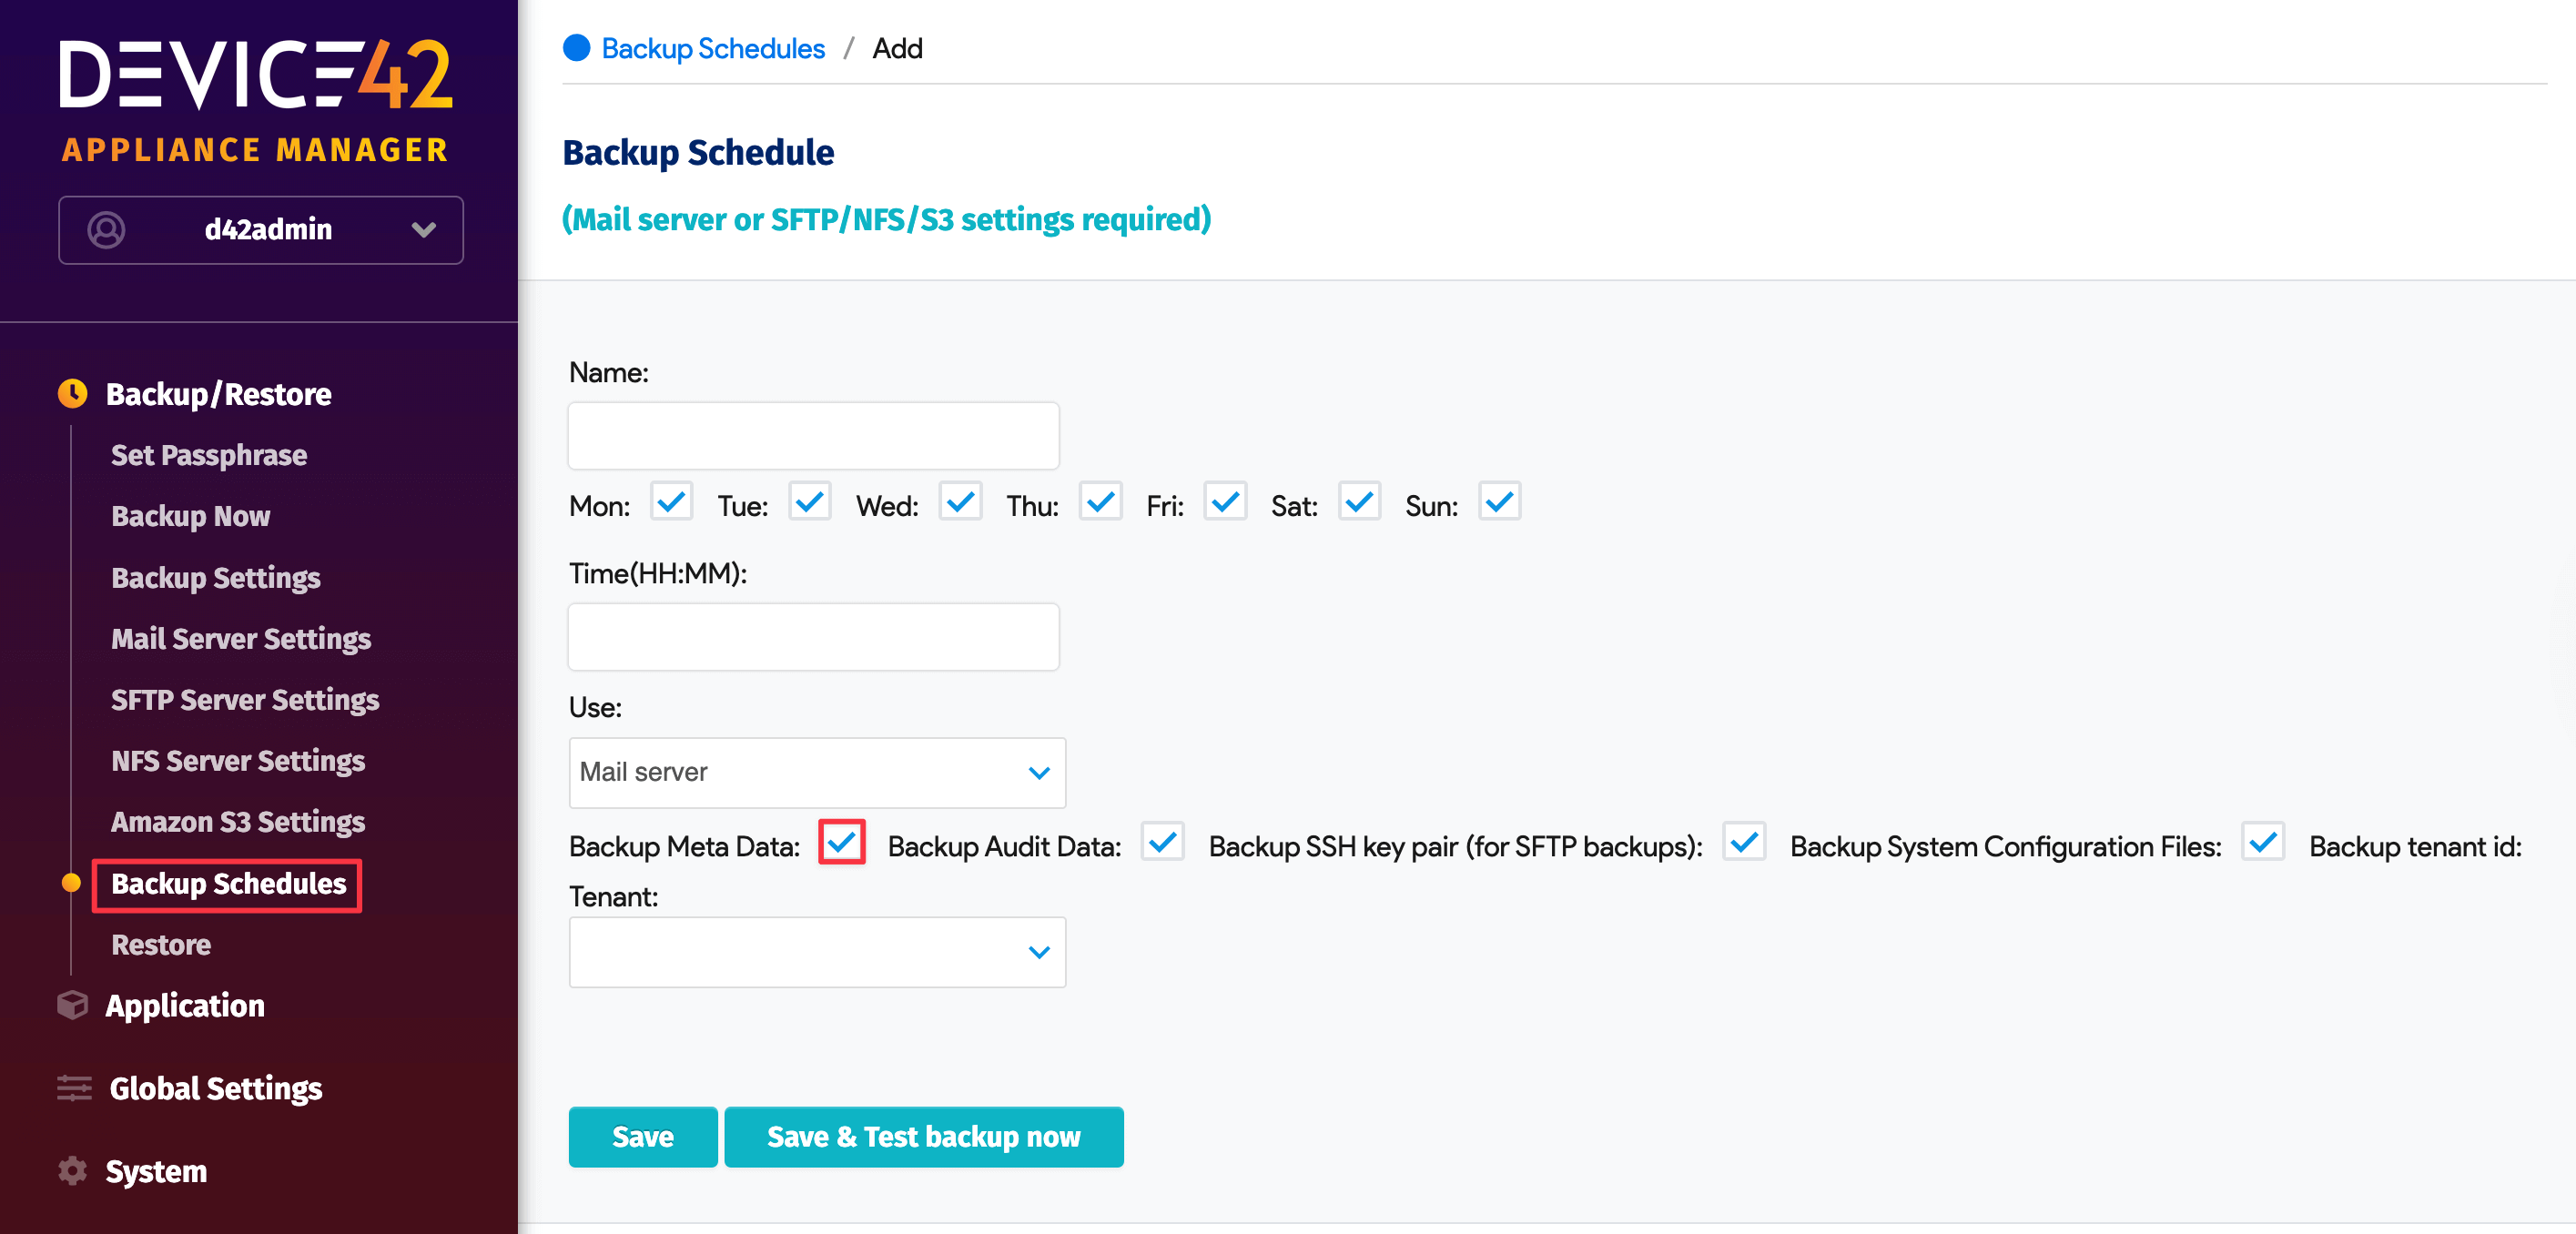Click the d42admin user avatar icon
The image size is (2576, 1234).
(106, 229)
